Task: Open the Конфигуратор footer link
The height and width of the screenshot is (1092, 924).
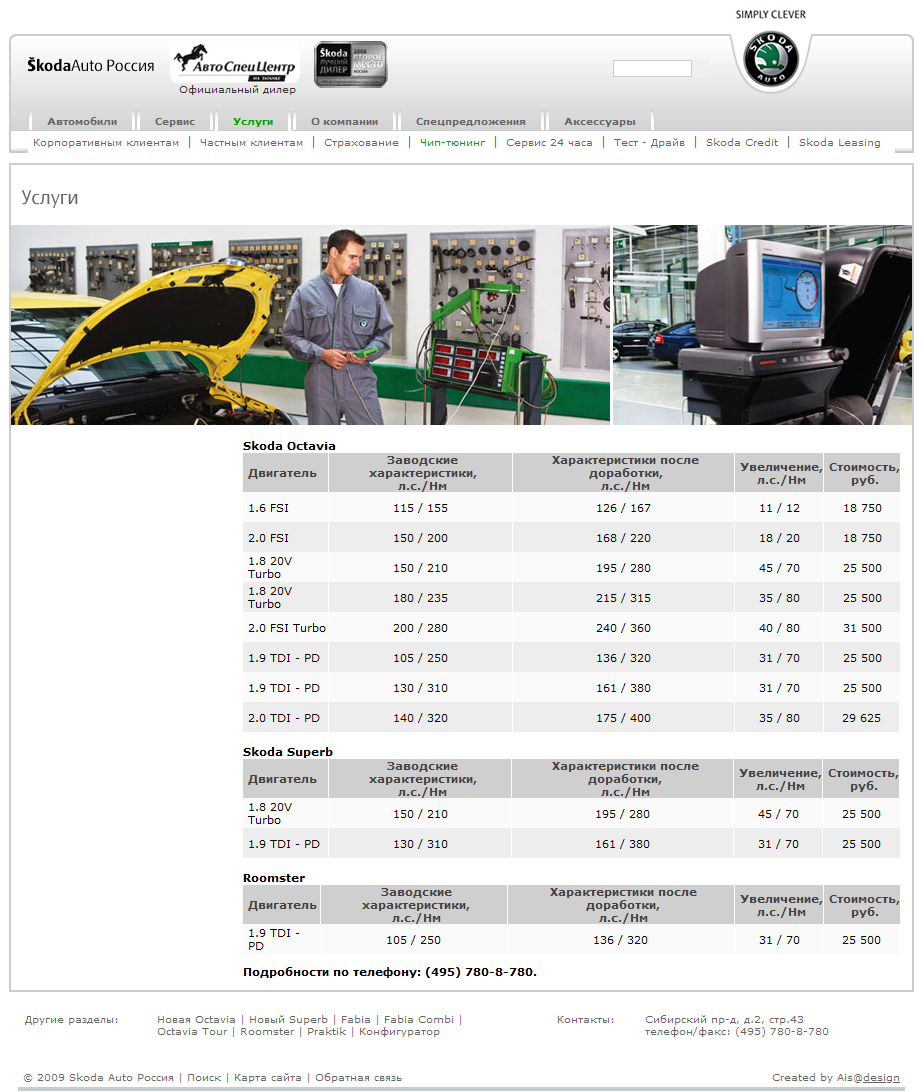Action: pyautogui.click(x=400, y=1031)
